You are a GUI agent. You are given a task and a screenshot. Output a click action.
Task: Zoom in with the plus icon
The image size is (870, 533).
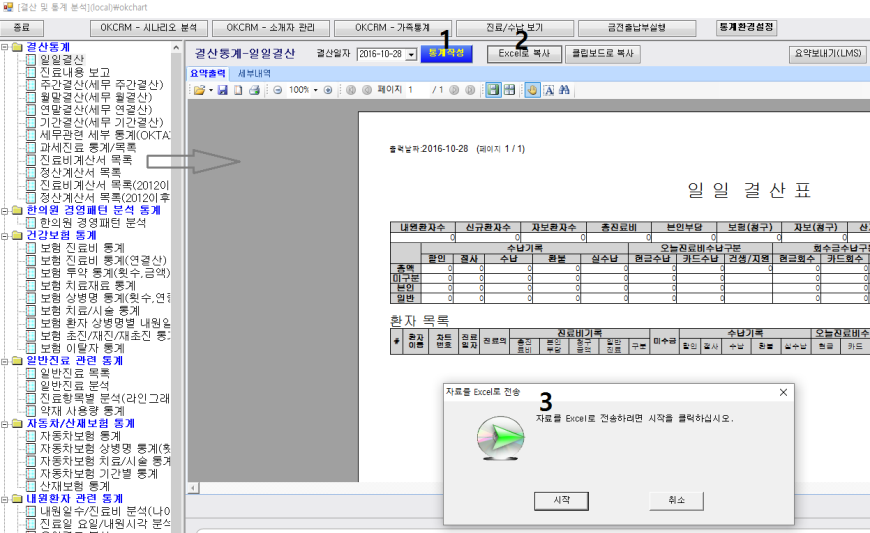tap(328, 90)
